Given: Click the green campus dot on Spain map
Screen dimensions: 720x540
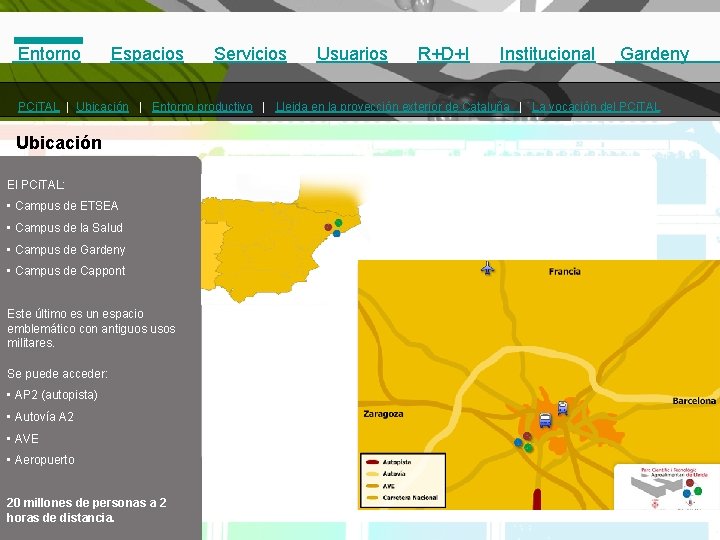Looking at the screenshot, I should (338, 223).
